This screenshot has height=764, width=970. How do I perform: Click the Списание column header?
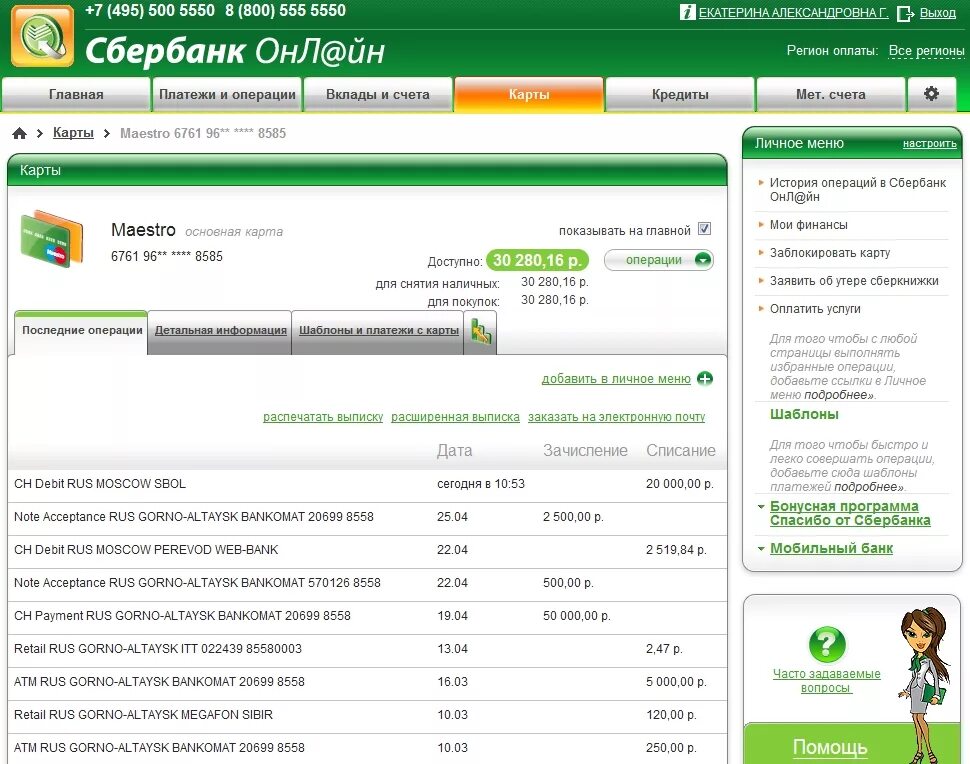click(x=680, y=450)
